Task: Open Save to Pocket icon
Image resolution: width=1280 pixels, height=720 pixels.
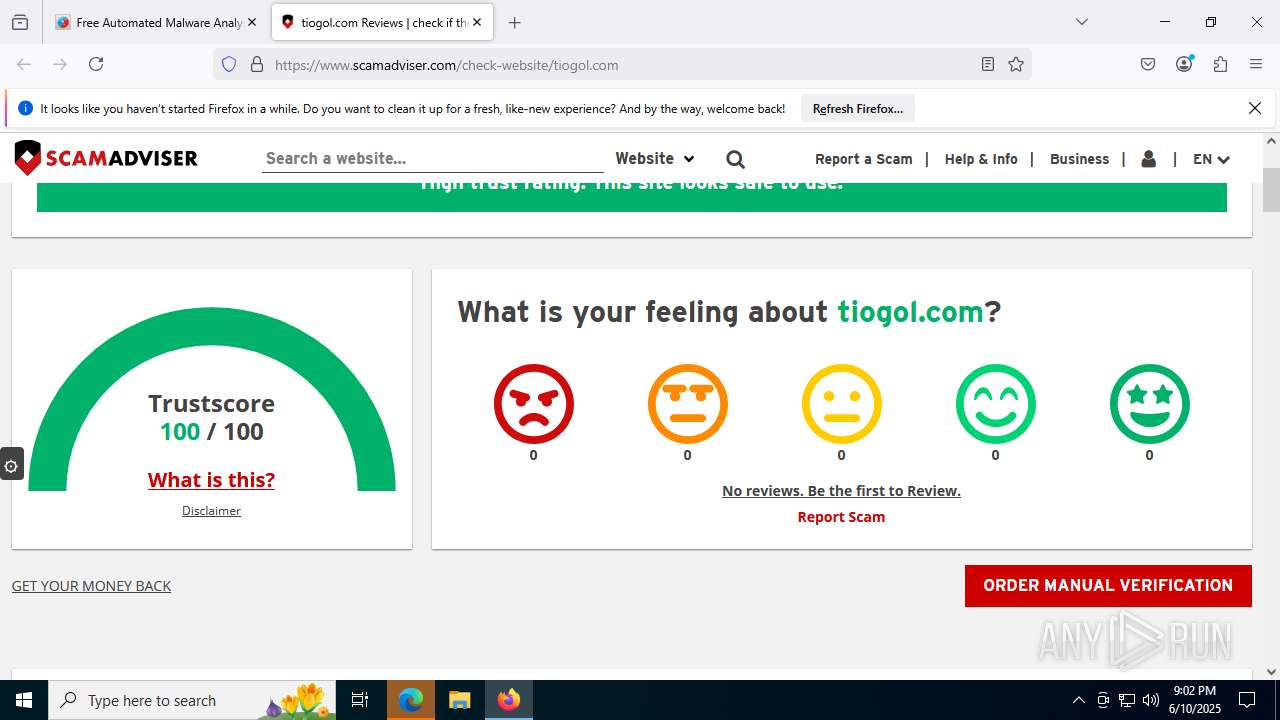Action: coord(1148,64)
